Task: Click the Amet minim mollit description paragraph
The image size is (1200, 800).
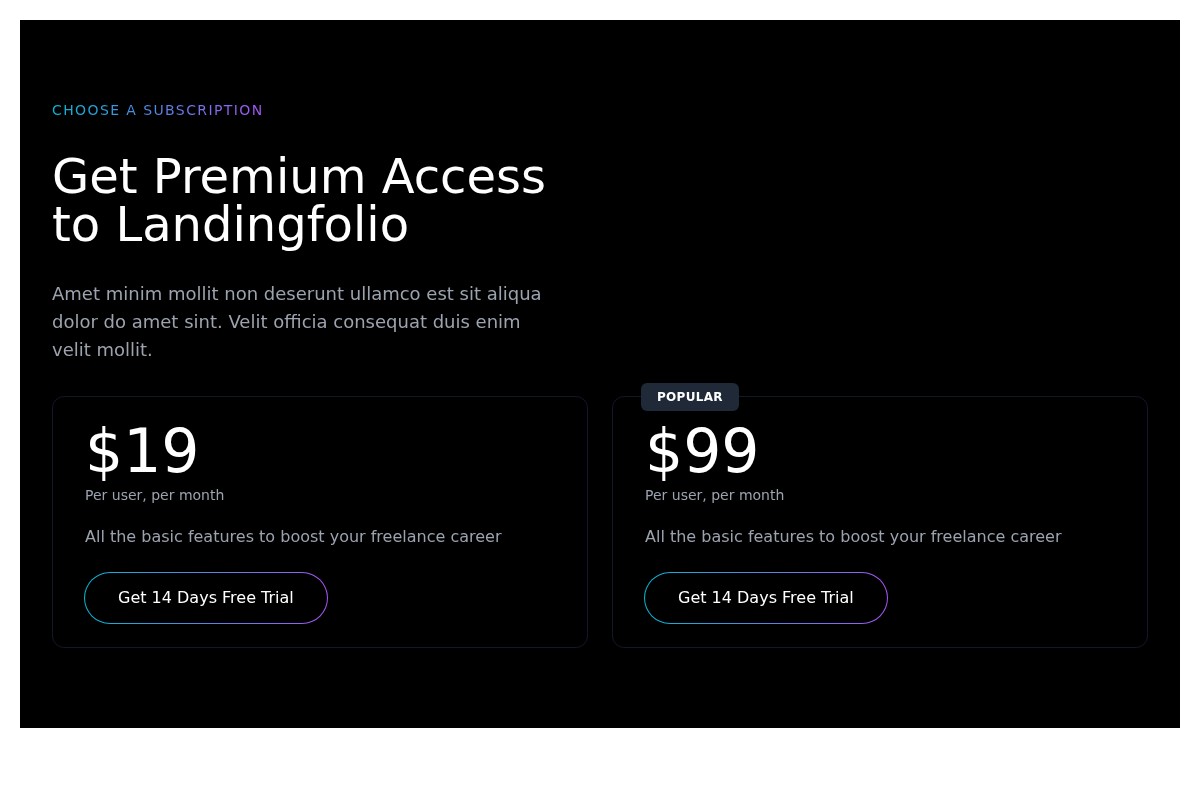Action: (x=297, y=322)
